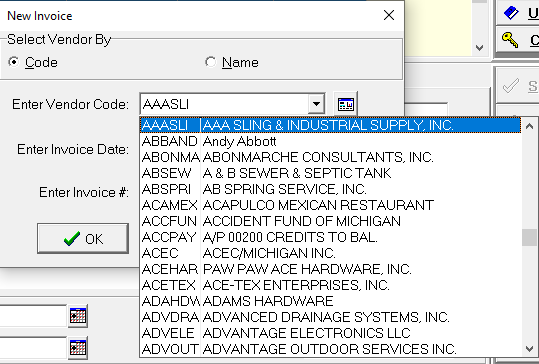Open the upper calendar date picker icon
The height and width of the screenshot is (364, 539).
coord(78,316)
